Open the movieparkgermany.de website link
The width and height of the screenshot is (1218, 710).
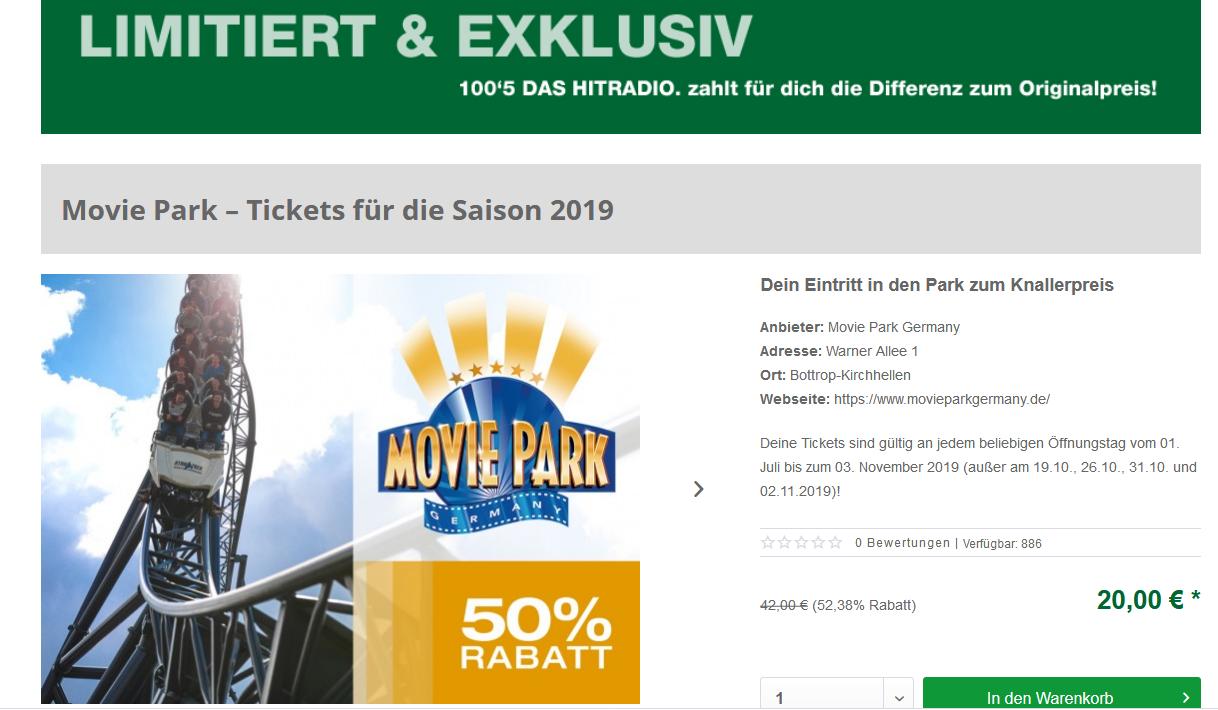(942, 399)
